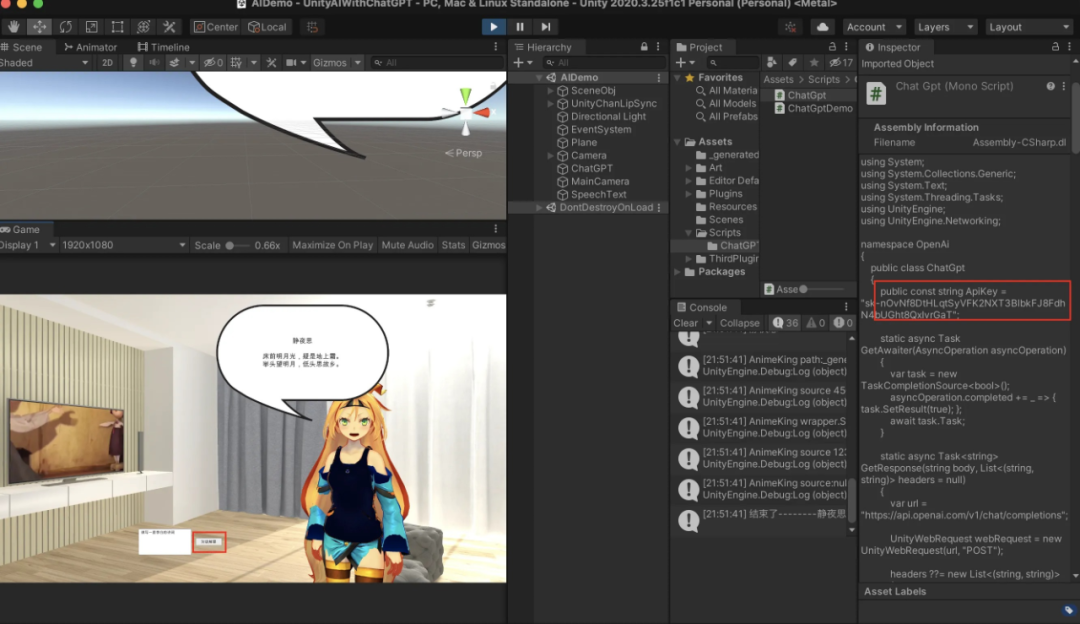Viewport: 1080px width, 624px height.
Task: Search by type icon in Project
Action: pyautogui.click(x=772, y=63)
